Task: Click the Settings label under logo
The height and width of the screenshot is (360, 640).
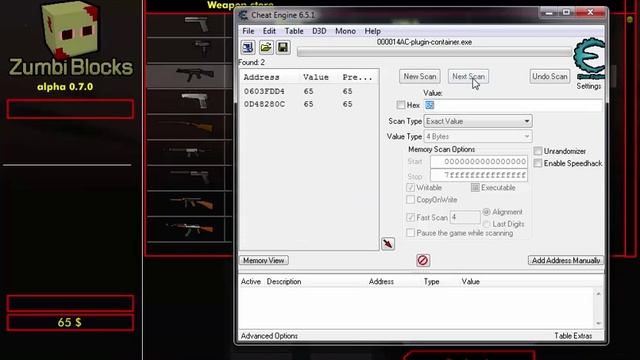Action: click(x=589, y=86)
